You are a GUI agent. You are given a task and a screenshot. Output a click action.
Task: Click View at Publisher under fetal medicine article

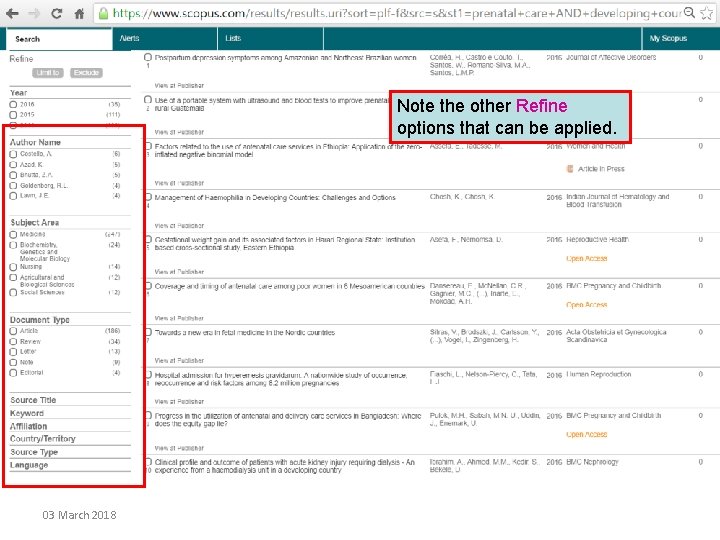tap(179, 360)
